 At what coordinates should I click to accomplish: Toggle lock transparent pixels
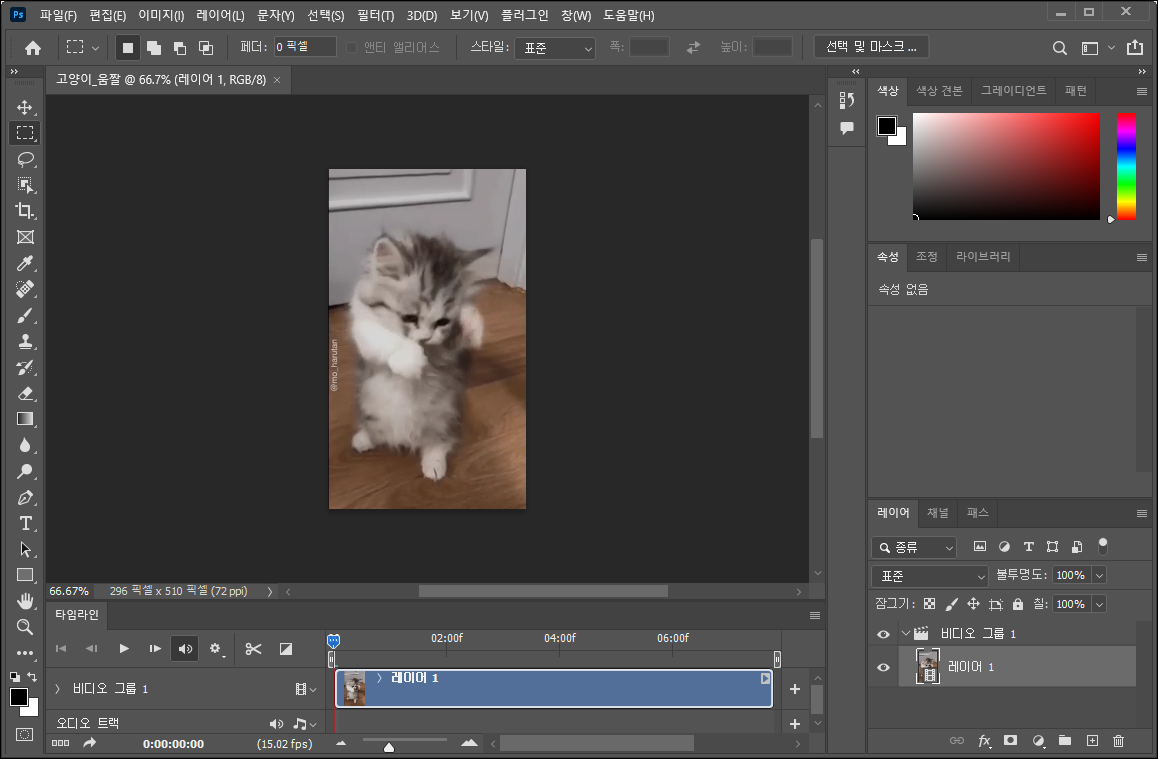coord(930,604)
